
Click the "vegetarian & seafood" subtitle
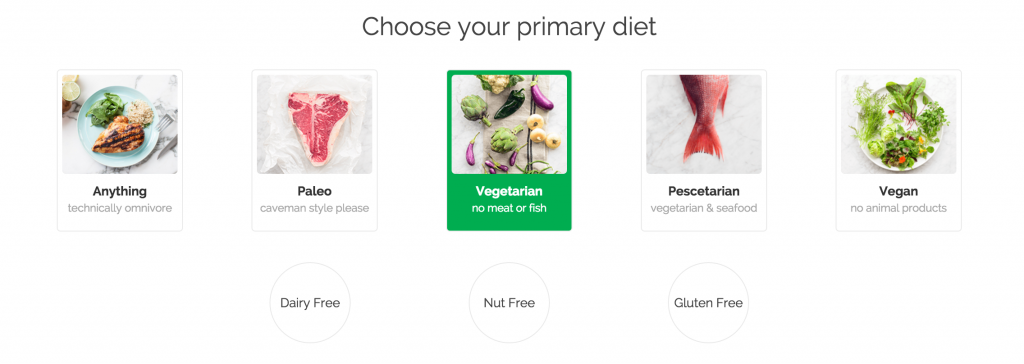[x=704, y=208]
